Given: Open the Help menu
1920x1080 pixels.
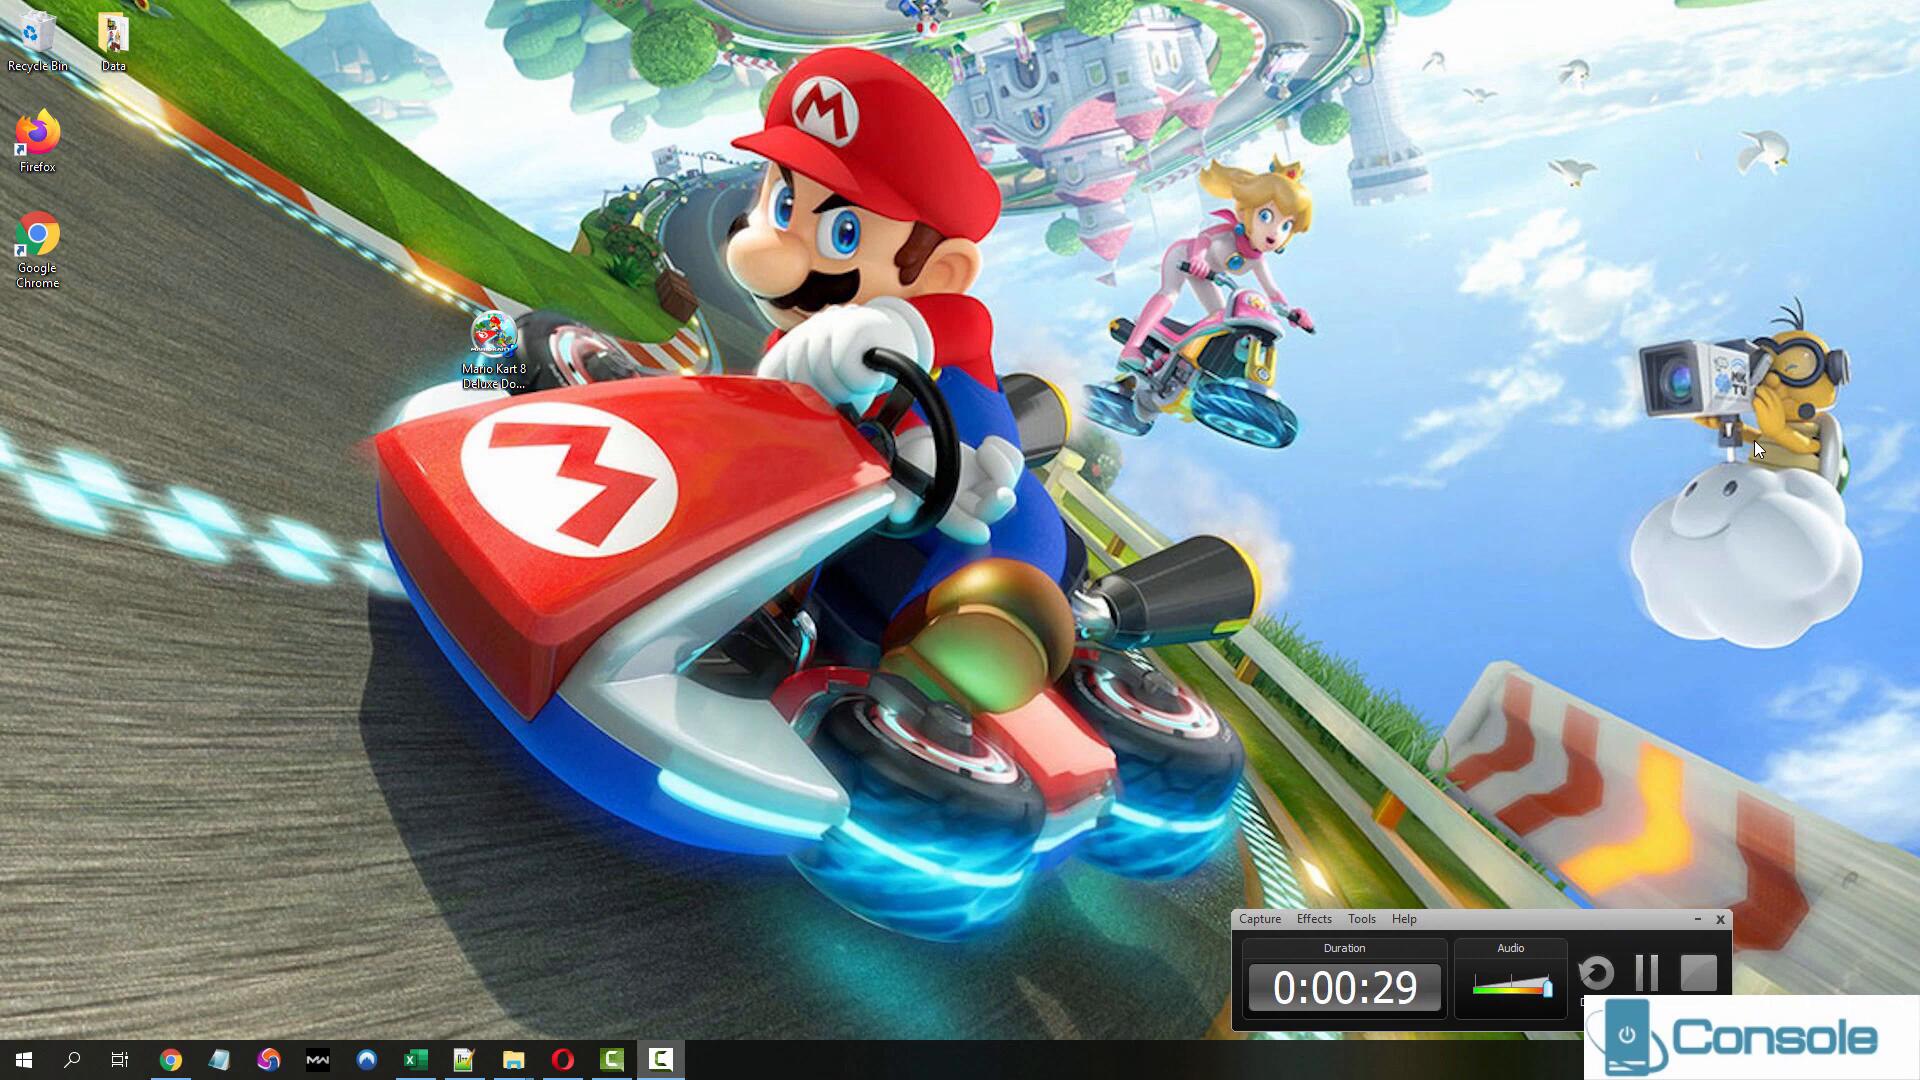Looking at the screenshot, I should click(x=1403, y=919).
